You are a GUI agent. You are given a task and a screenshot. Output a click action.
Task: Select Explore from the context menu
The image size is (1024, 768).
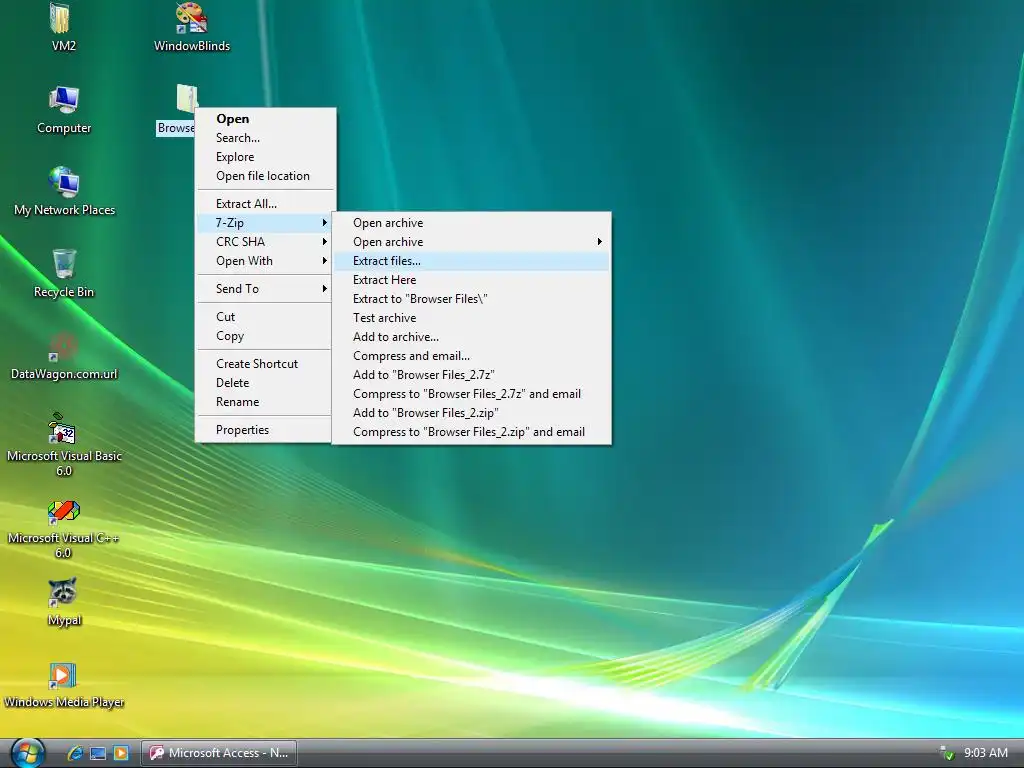point(266,157)
